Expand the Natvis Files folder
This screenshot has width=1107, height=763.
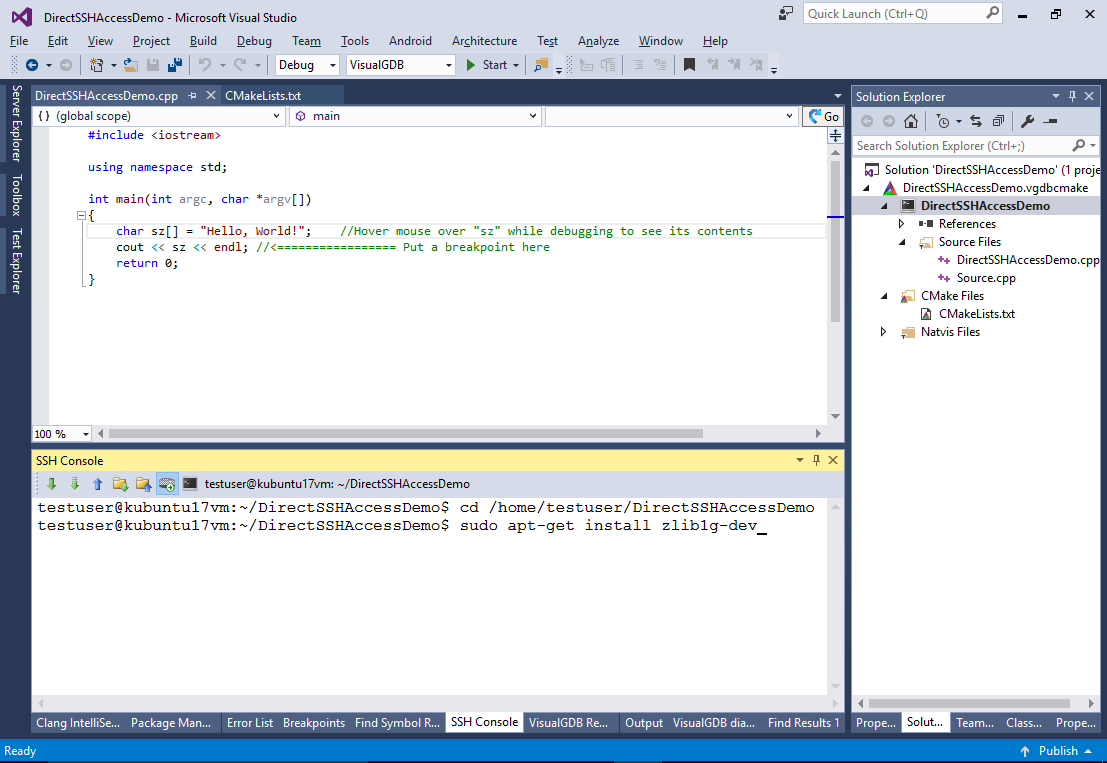point(883,332)
